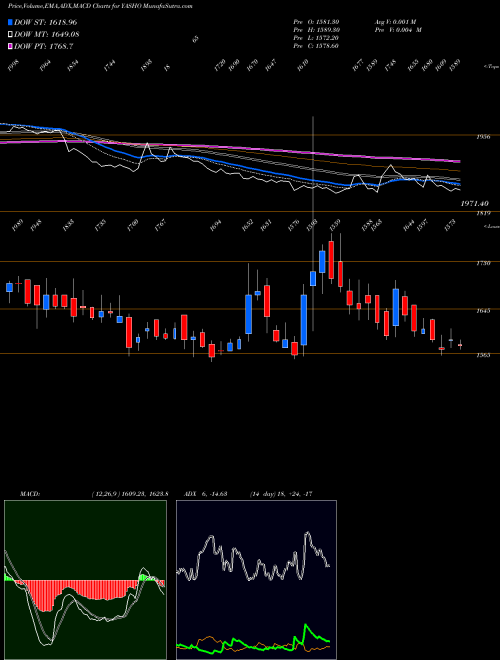Click the 1730 price level label
The width and height of the screenshot is (500, 660).
[484, 263]
